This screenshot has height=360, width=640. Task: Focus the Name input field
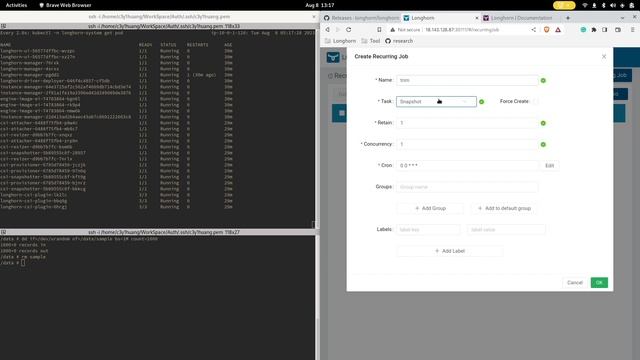[x=467, y=80]
